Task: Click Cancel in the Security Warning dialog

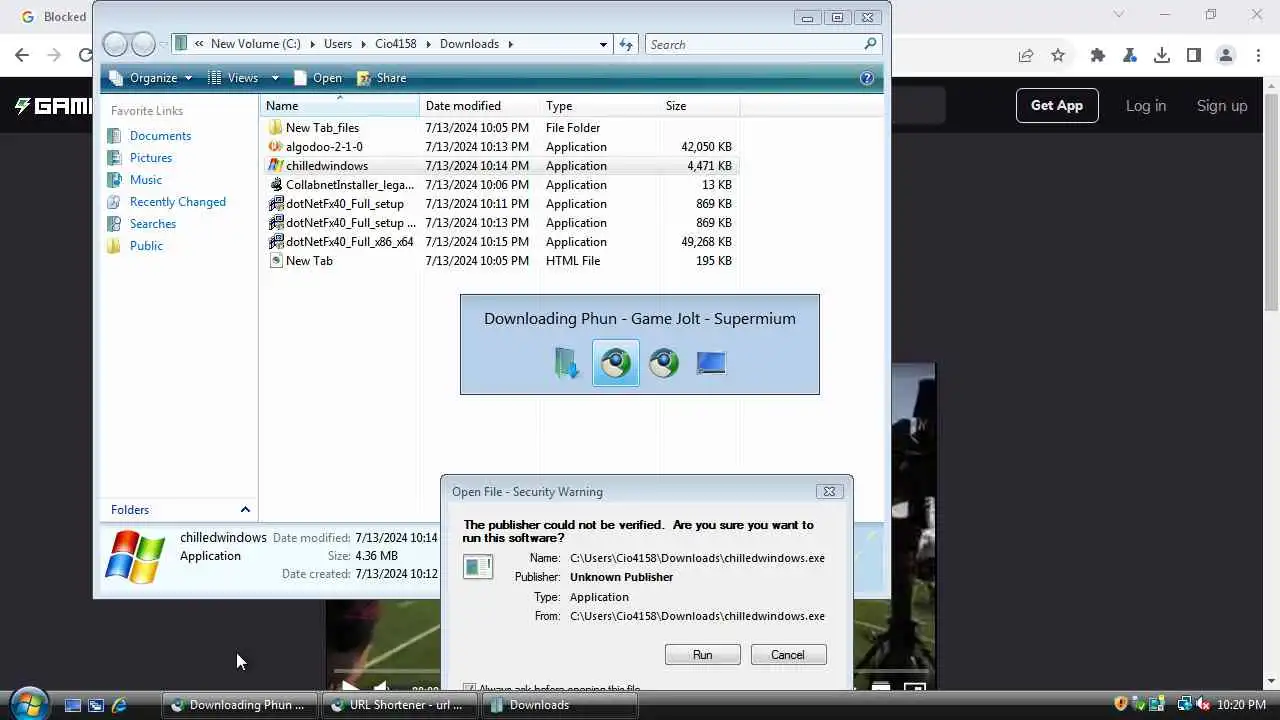Action: point(788,655)
